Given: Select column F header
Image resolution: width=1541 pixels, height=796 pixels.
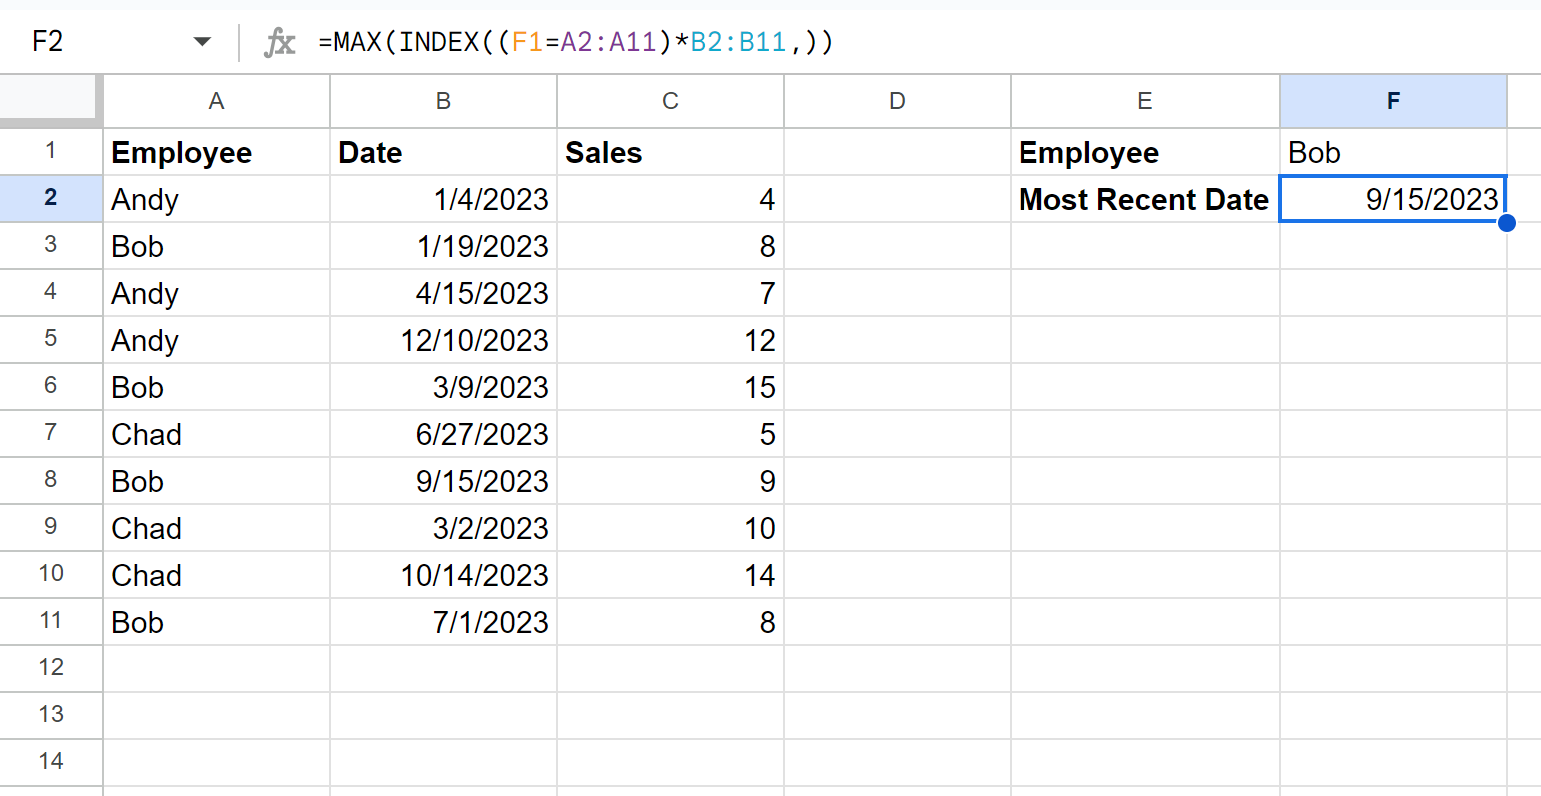Looking at the screenshot, I should (1393, 101).
